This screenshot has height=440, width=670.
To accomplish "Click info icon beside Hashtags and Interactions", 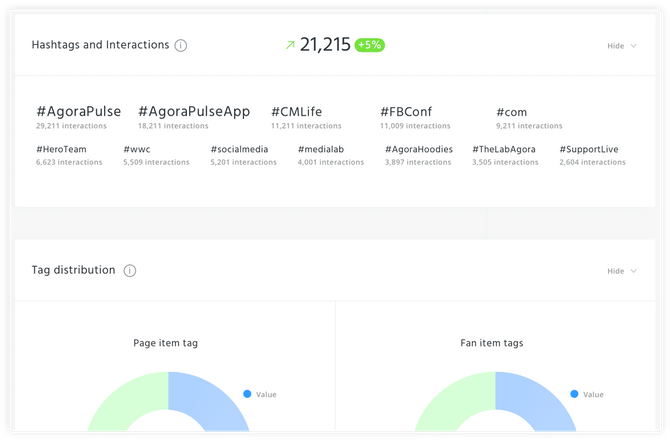I will (x=180, y=45).
